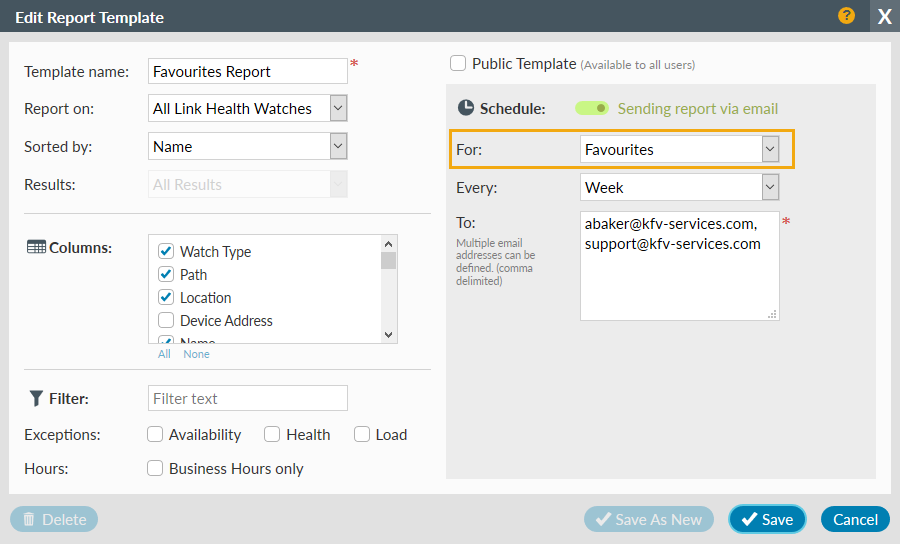
Task: Enable the Availability exceptions checkbox
Action: click(155, 434)
